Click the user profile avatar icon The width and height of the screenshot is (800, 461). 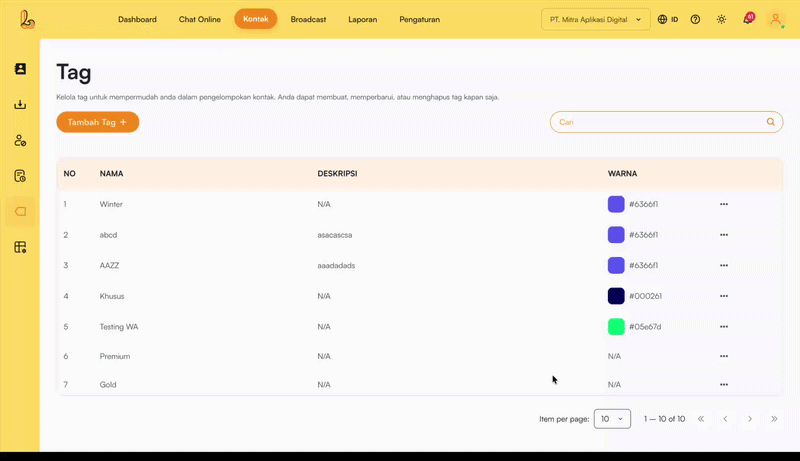(x=775, y=19)
